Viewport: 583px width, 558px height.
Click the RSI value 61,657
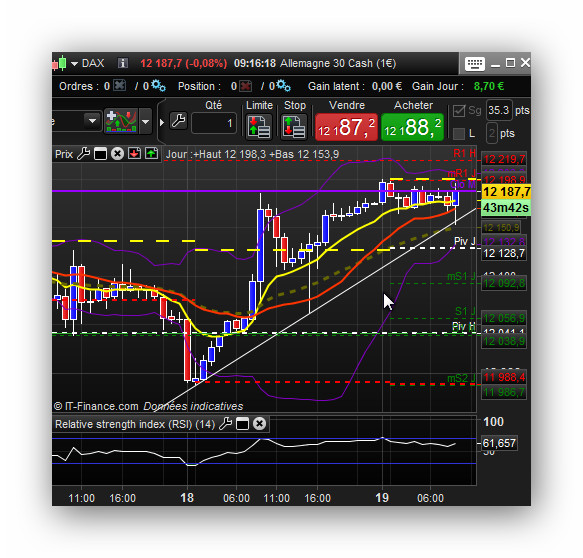(x=499, y=443)
